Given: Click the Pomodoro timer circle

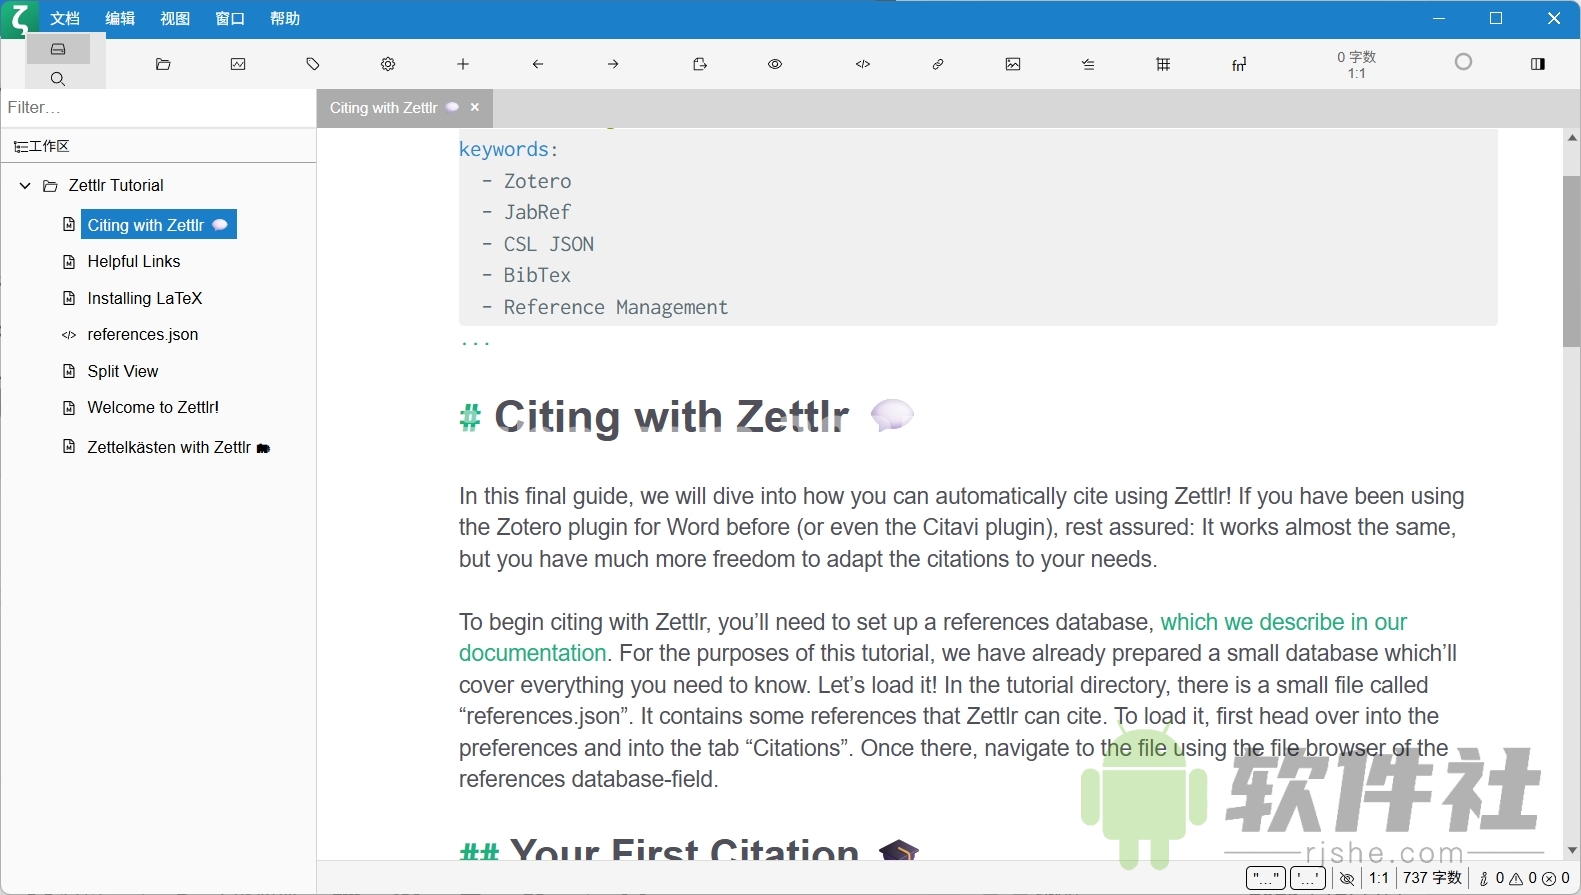Looking at the screenshot, I should pos(1464,62).
